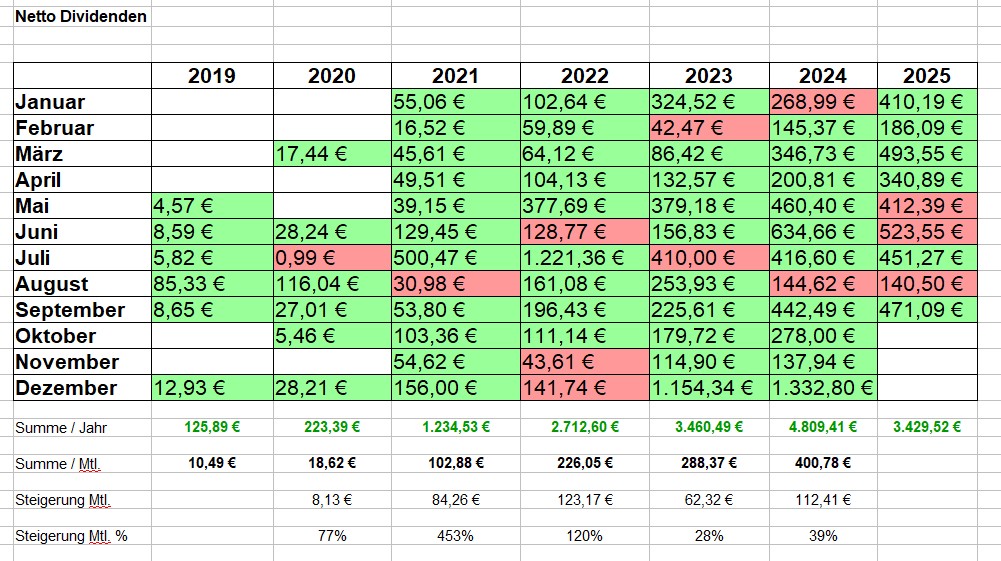Click the 'Steigerung Mtl. %' row label
The width and height of the screenshot is (1001, 561).
tap(71, 535)
